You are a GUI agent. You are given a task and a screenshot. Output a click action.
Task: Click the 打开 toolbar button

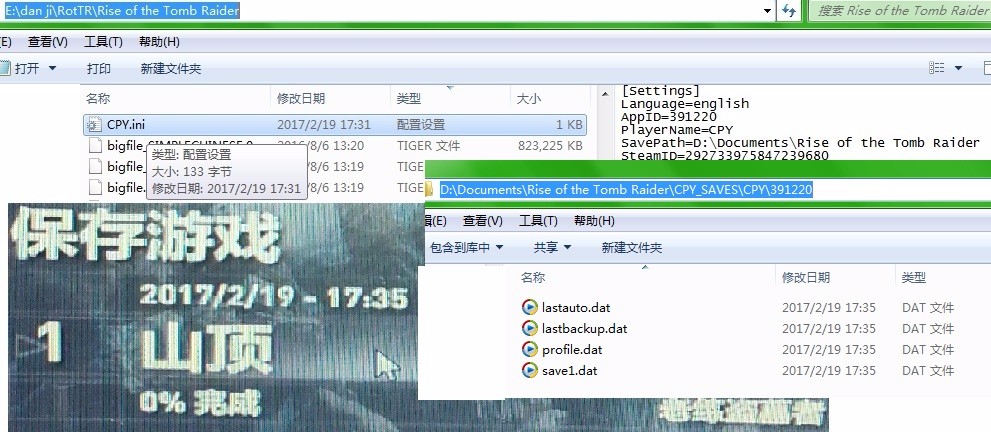(20, 68)
